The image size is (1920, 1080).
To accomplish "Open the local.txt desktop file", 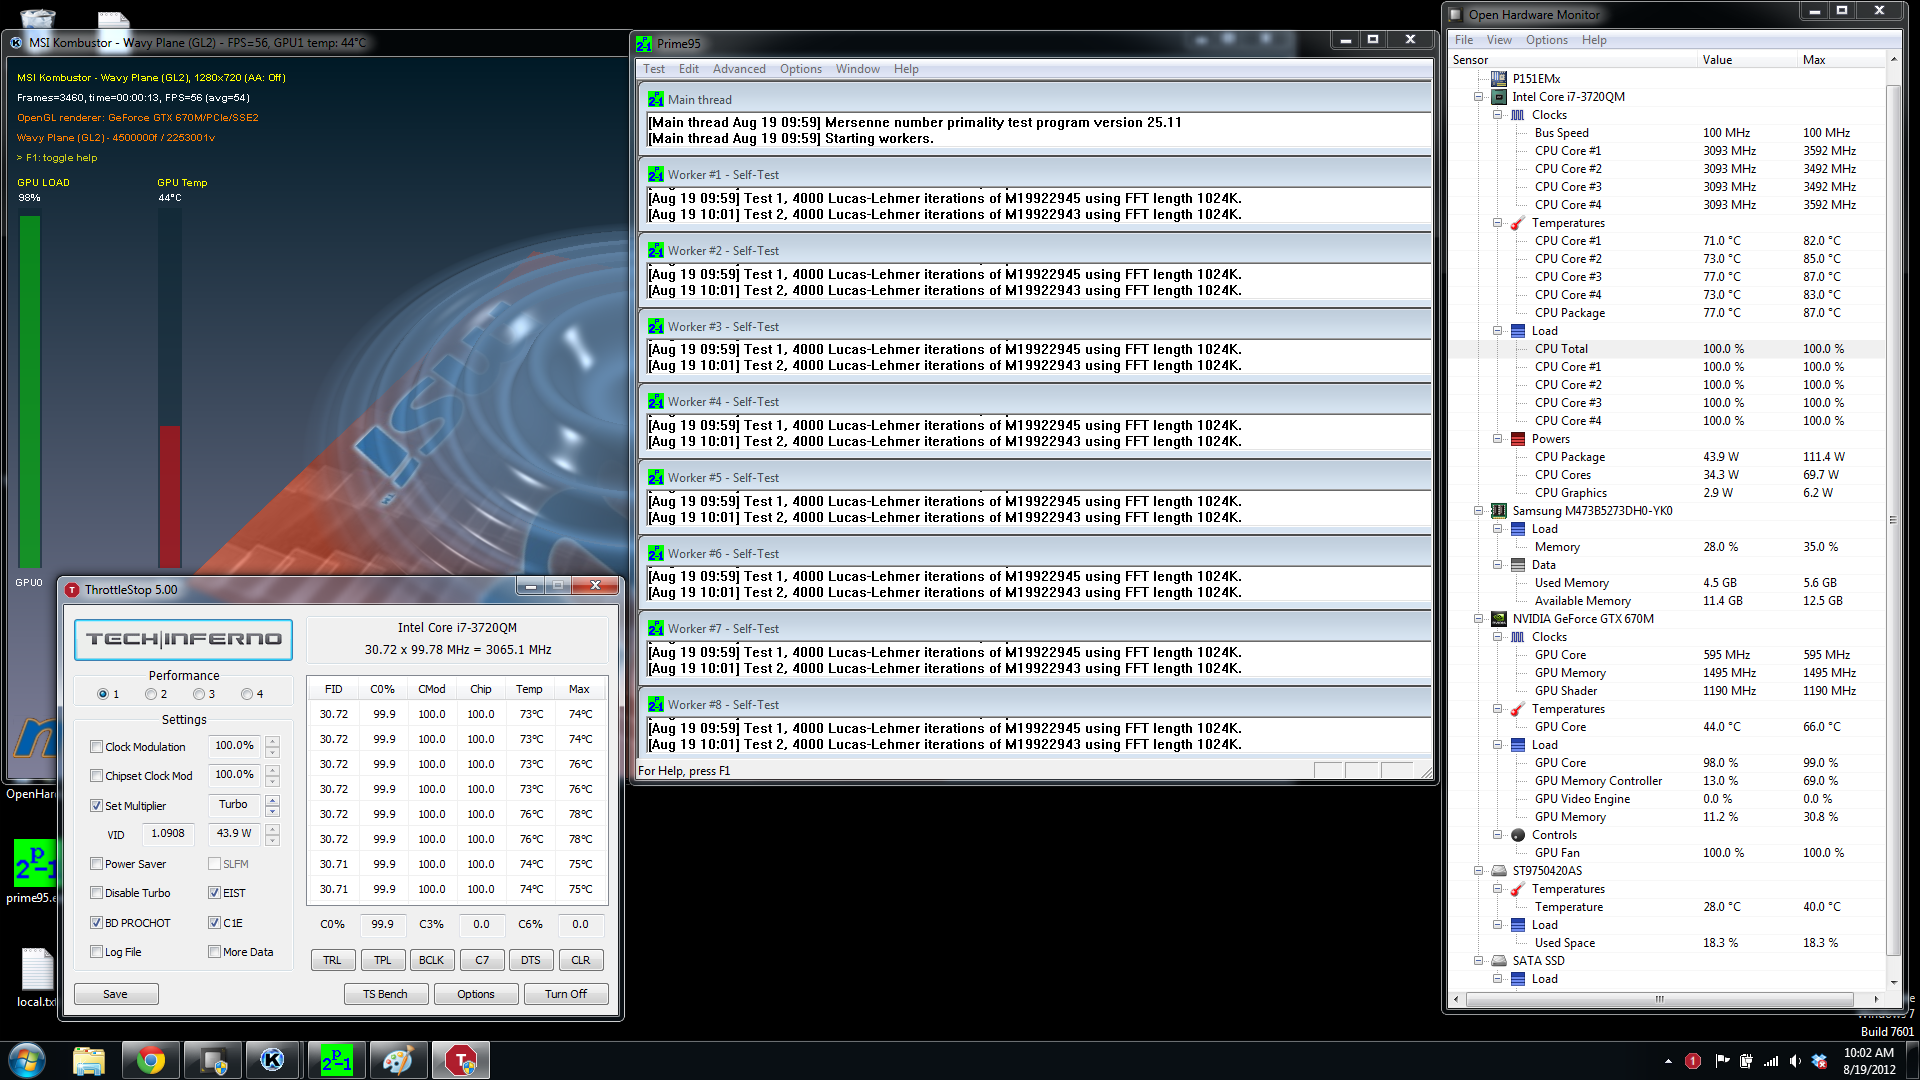I will tap(37, 978).
